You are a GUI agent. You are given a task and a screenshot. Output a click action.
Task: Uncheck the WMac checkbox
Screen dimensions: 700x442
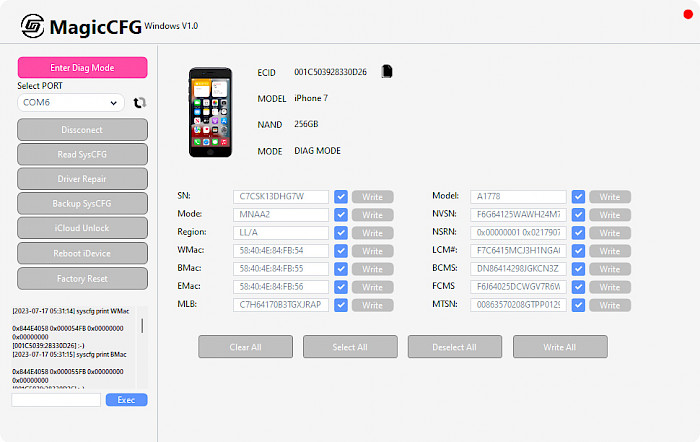click(x=341, y=250)
